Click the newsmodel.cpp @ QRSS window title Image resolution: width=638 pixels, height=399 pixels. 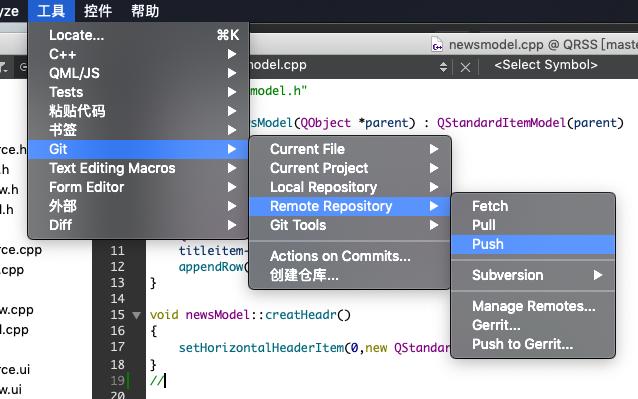543,45
